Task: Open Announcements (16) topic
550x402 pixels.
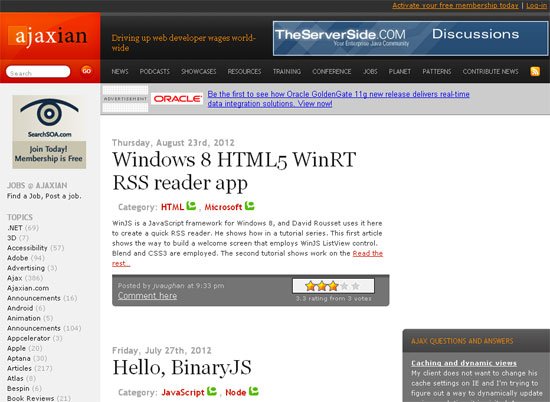Action: (34, 298)
